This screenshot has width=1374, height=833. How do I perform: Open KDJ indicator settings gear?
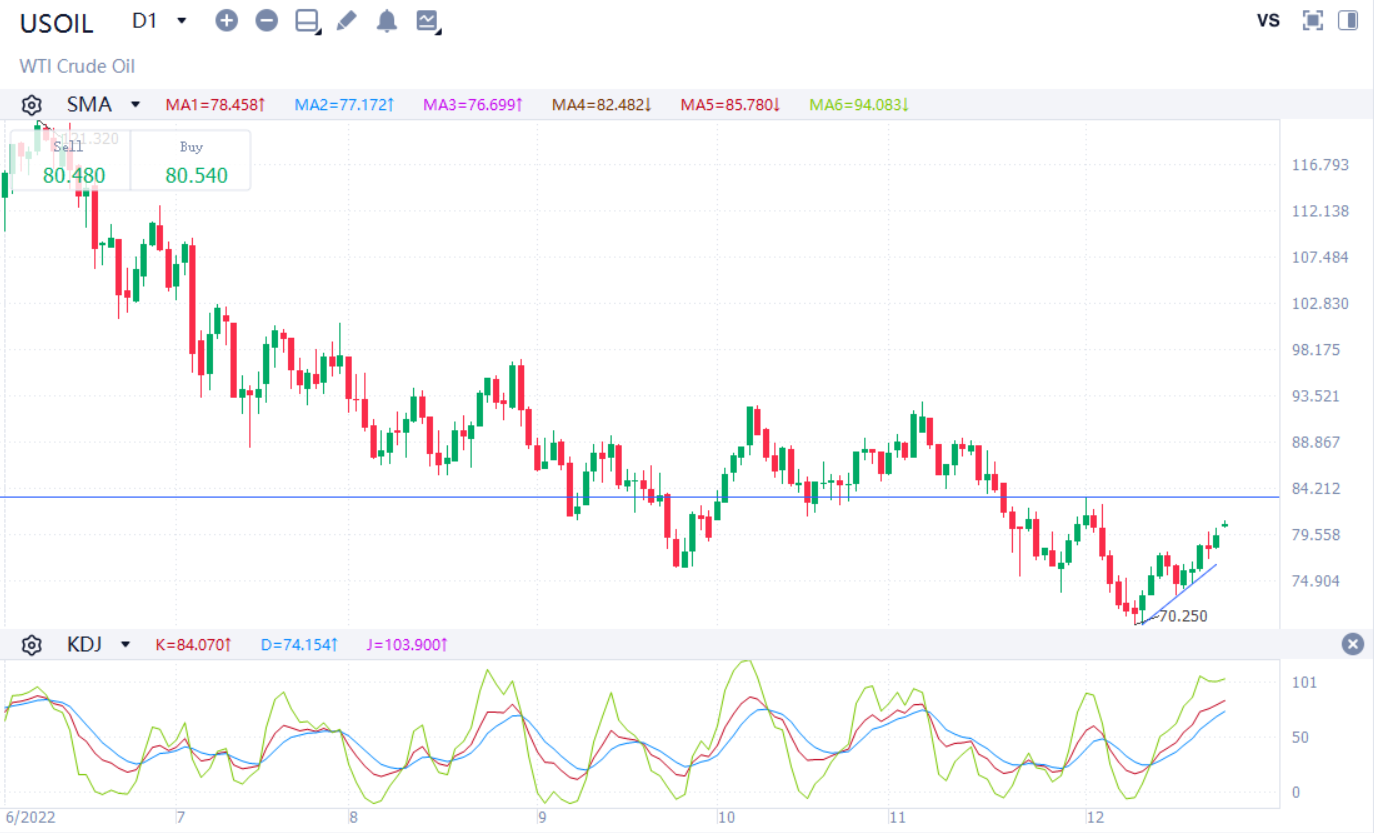pos(30,645)
